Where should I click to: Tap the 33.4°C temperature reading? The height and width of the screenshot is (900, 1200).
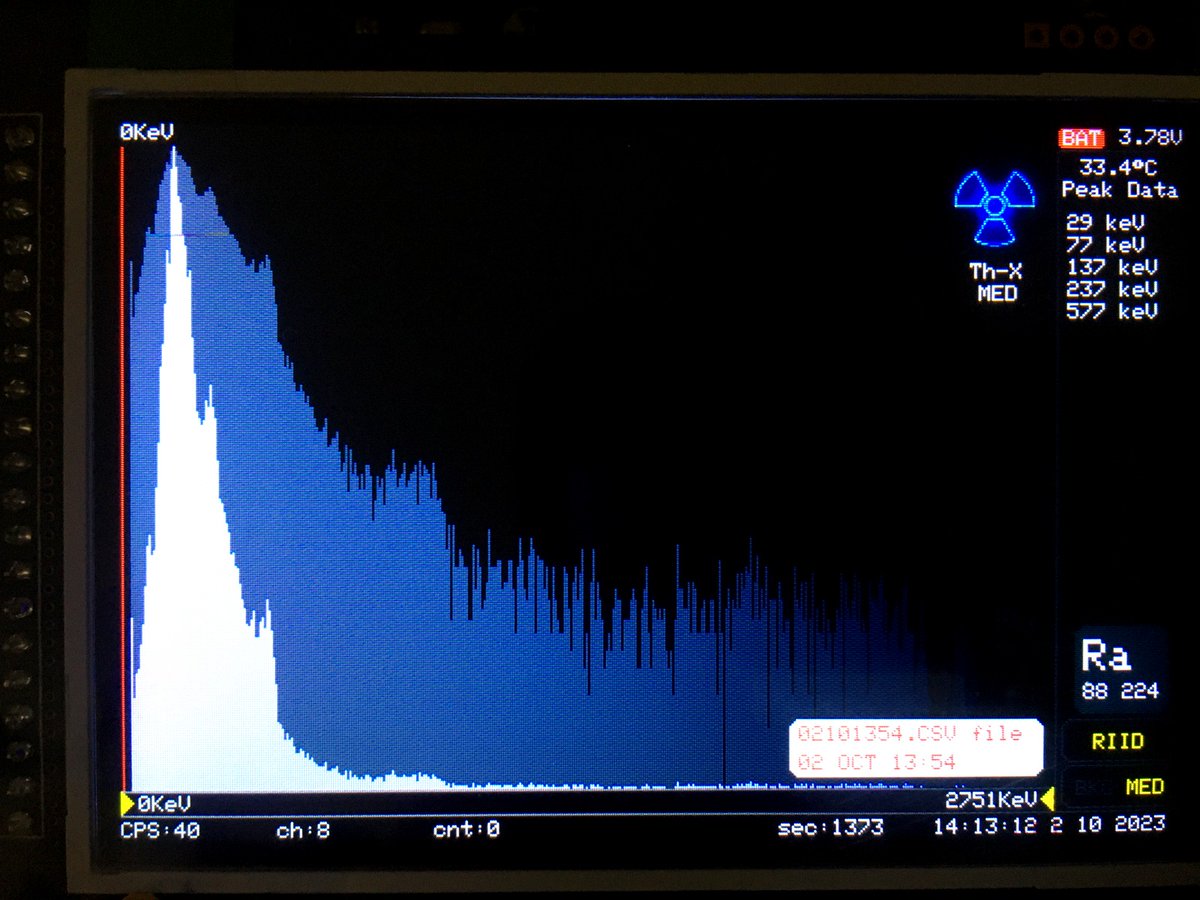1117,167
